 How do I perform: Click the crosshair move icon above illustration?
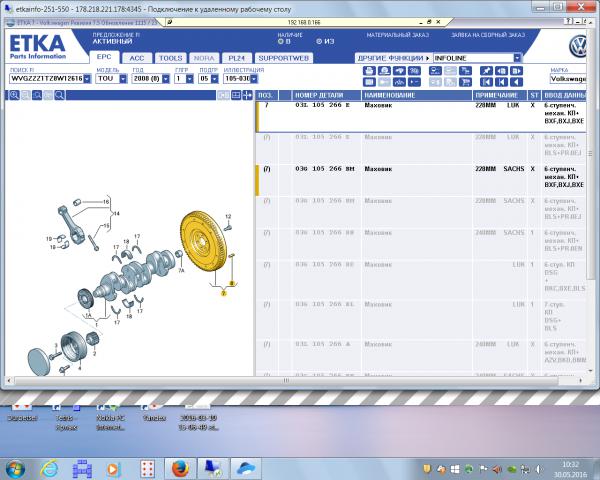(x=247, y=95)
